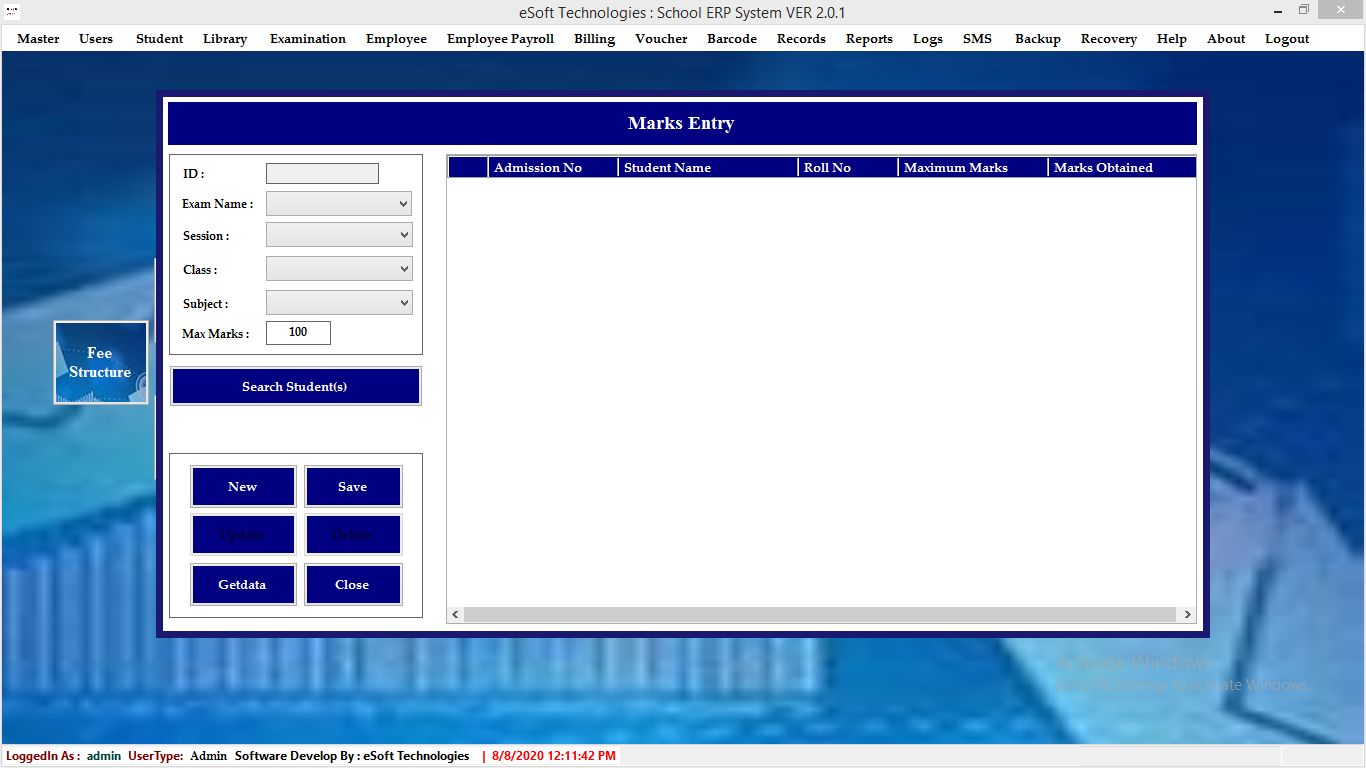Click the Roll No column header
Image resolution: width=1366 pixels, height=768 pixels.
pyautogui.click(x=848, y=168)
